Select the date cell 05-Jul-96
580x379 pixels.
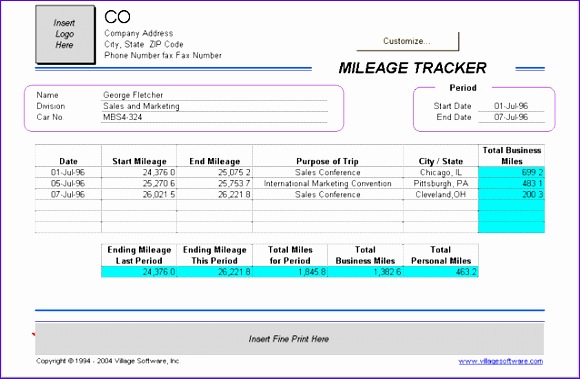point(68,183)
